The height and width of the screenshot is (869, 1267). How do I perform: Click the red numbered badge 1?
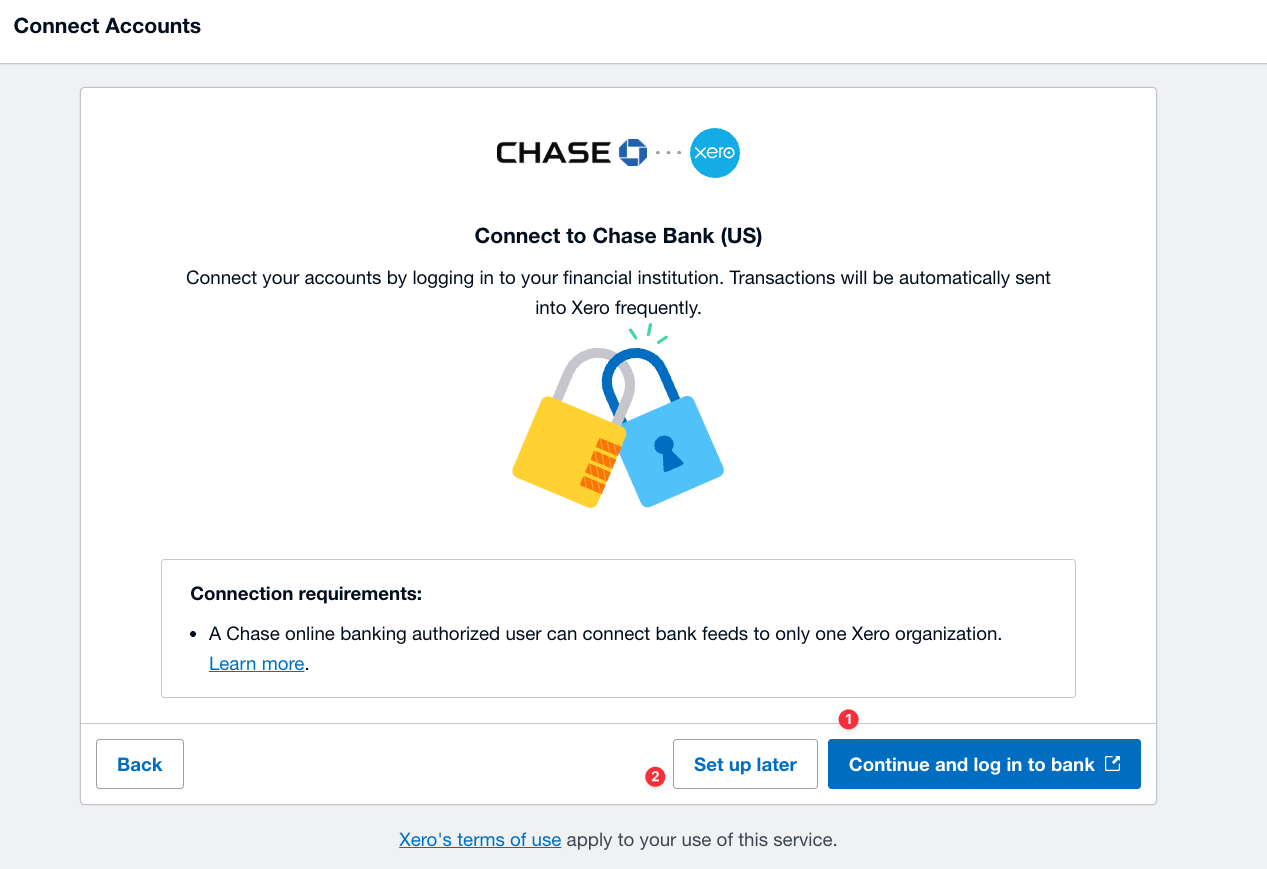coord(847,719)
